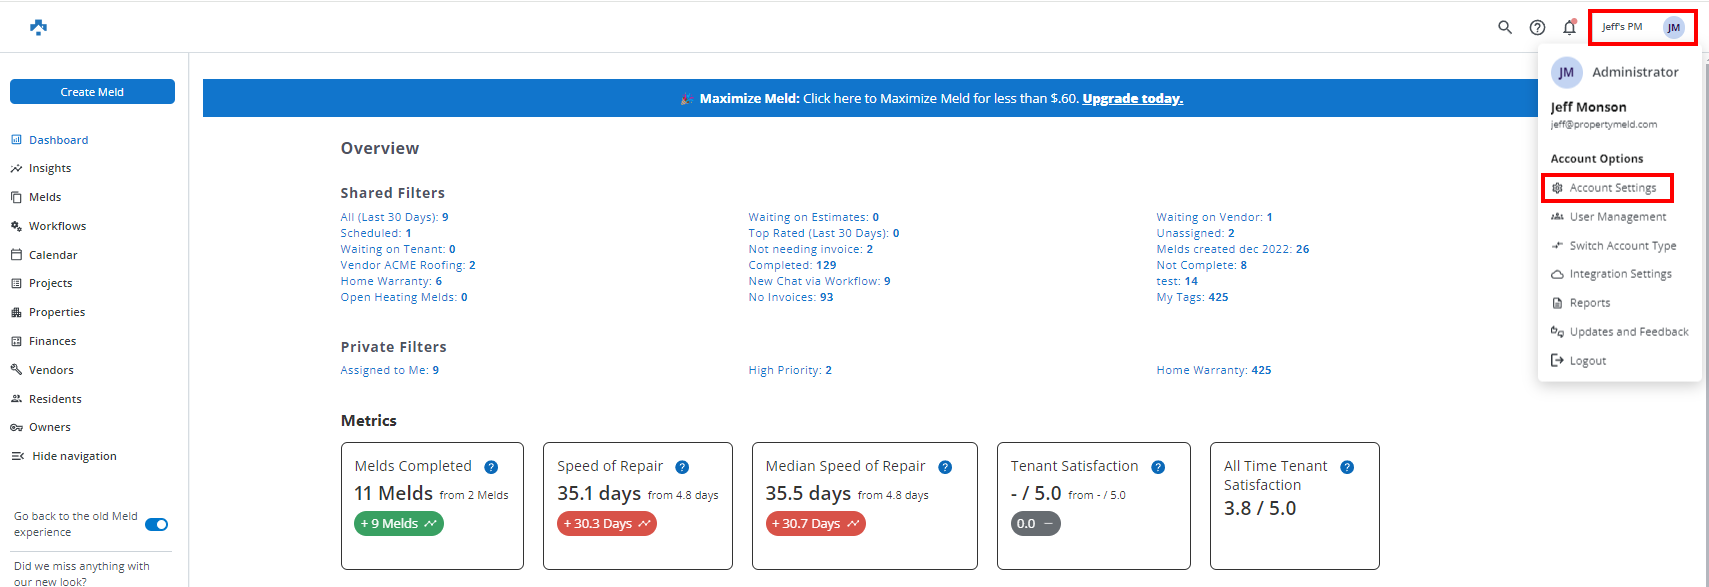The image size is (1709, 587).
Task: Click the Upgrade today link
Action: pyautogui.click(x=1132, y=98)
